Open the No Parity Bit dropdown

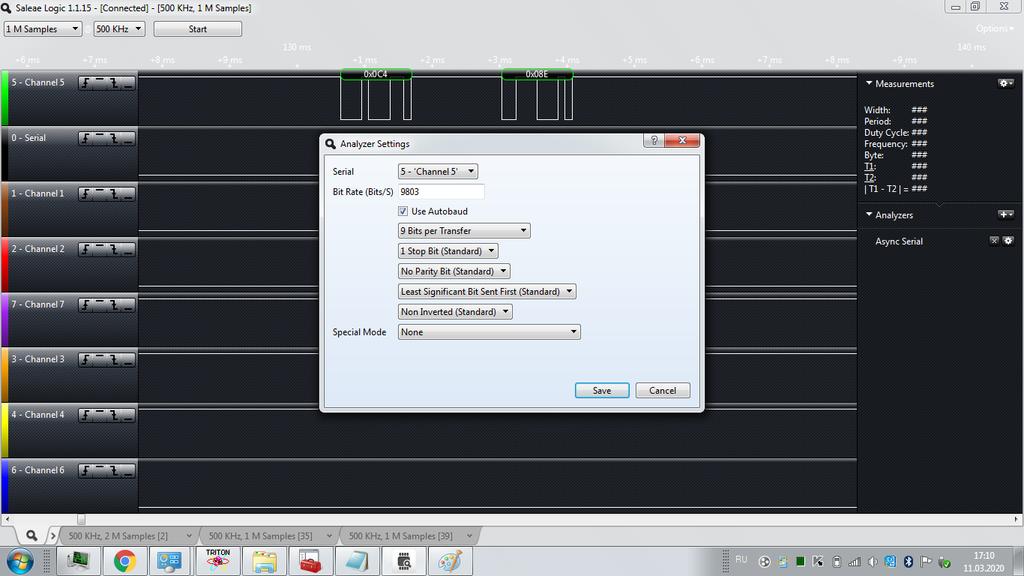click(454, 272)
